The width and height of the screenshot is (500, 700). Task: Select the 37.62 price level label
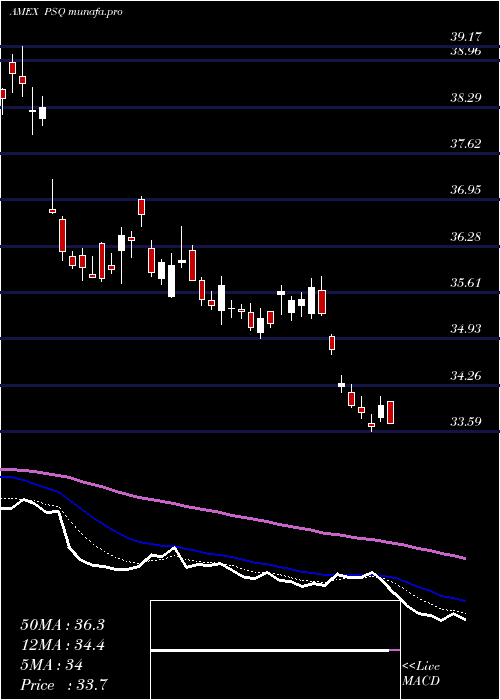click(x=466, y=143)
